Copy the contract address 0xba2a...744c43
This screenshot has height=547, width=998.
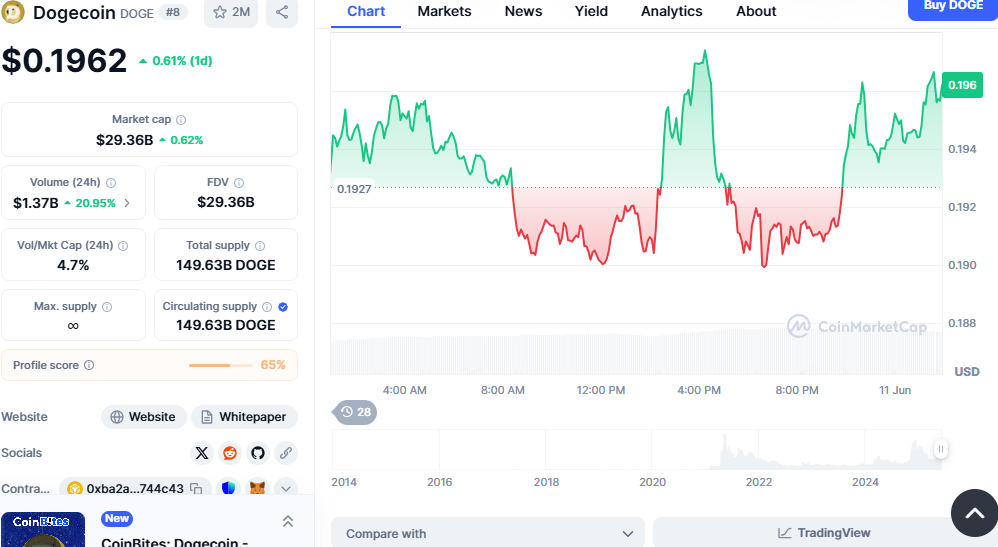point(196,489)
